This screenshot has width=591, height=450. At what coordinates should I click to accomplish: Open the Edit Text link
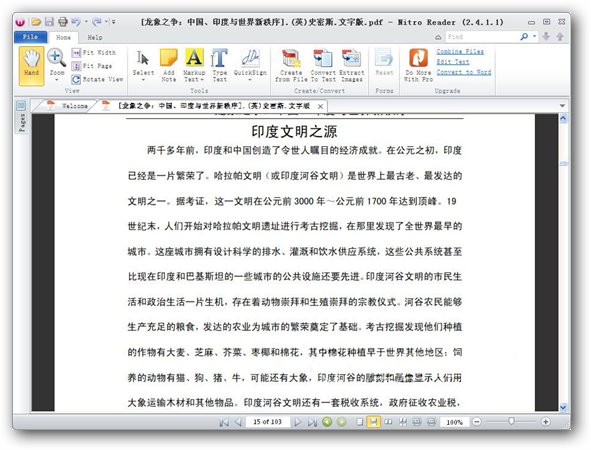[453, 61]
